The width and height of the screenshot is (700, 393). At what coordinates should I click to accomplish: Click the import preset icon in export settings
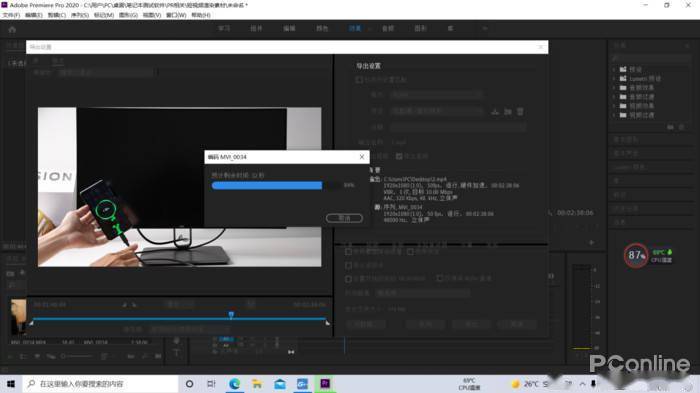pyautogui.click(x=508, y=111)
